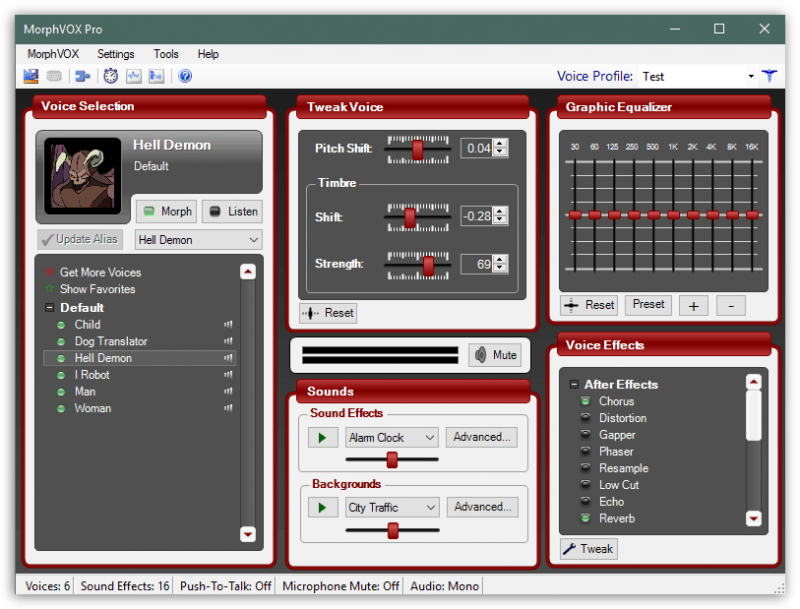Viewport: 800px width, 609px height.
Task: Open the Settings menu
Action: 116,54
